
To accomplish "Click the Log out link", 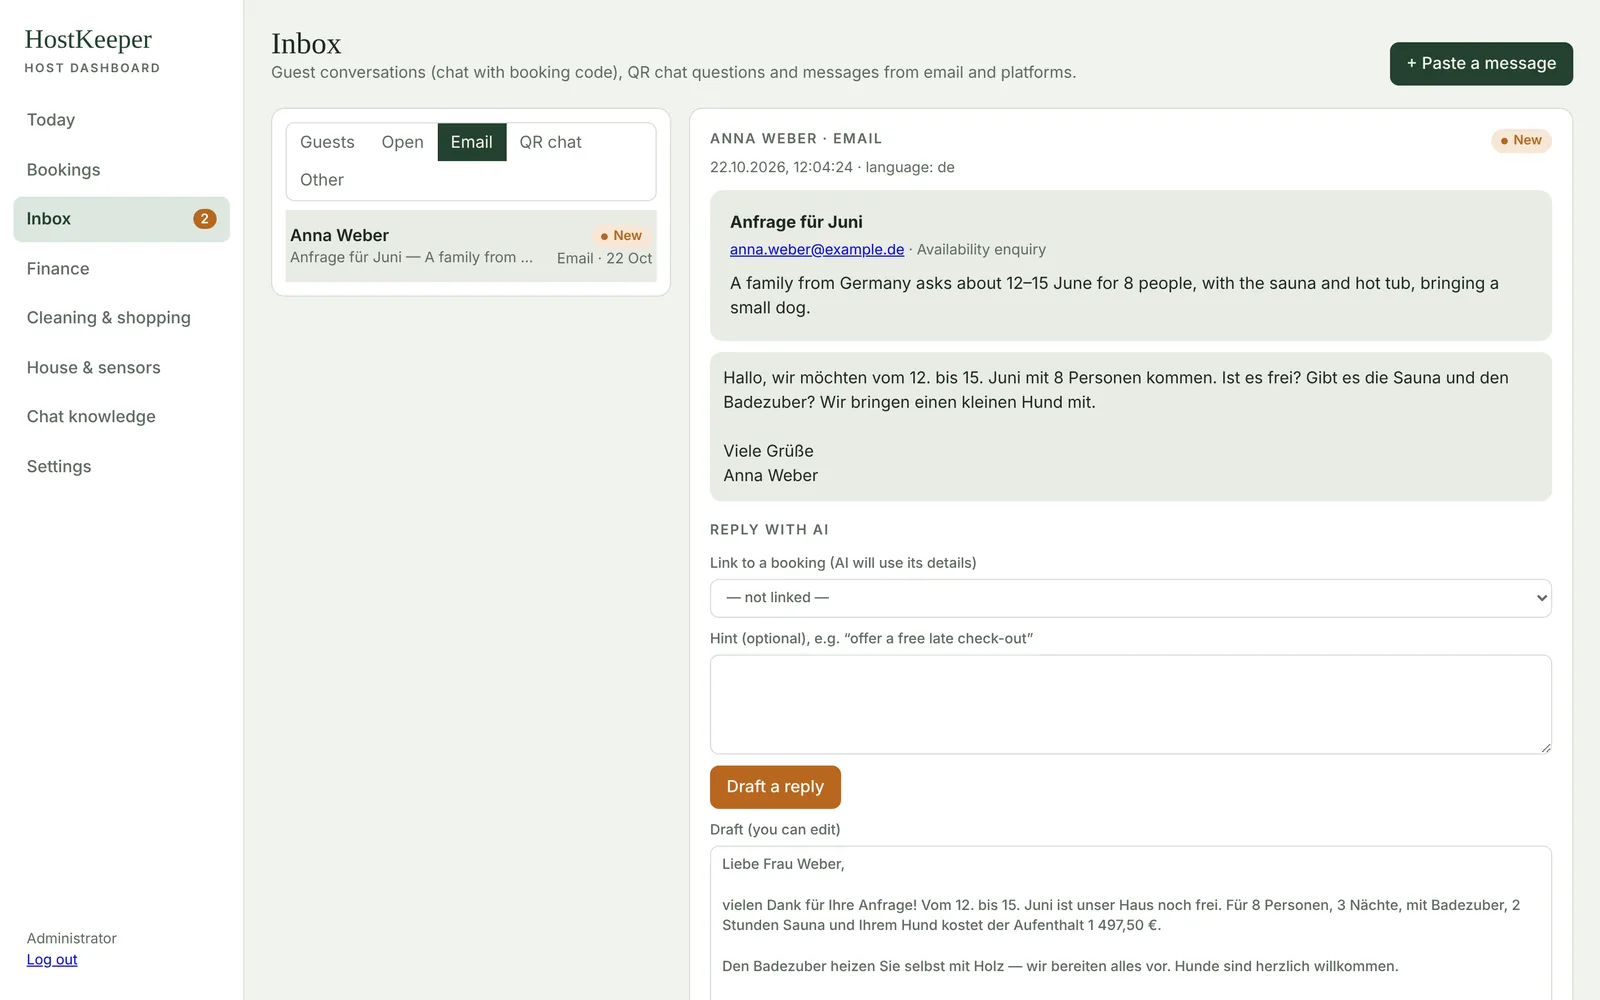I will tap(52, 960).
